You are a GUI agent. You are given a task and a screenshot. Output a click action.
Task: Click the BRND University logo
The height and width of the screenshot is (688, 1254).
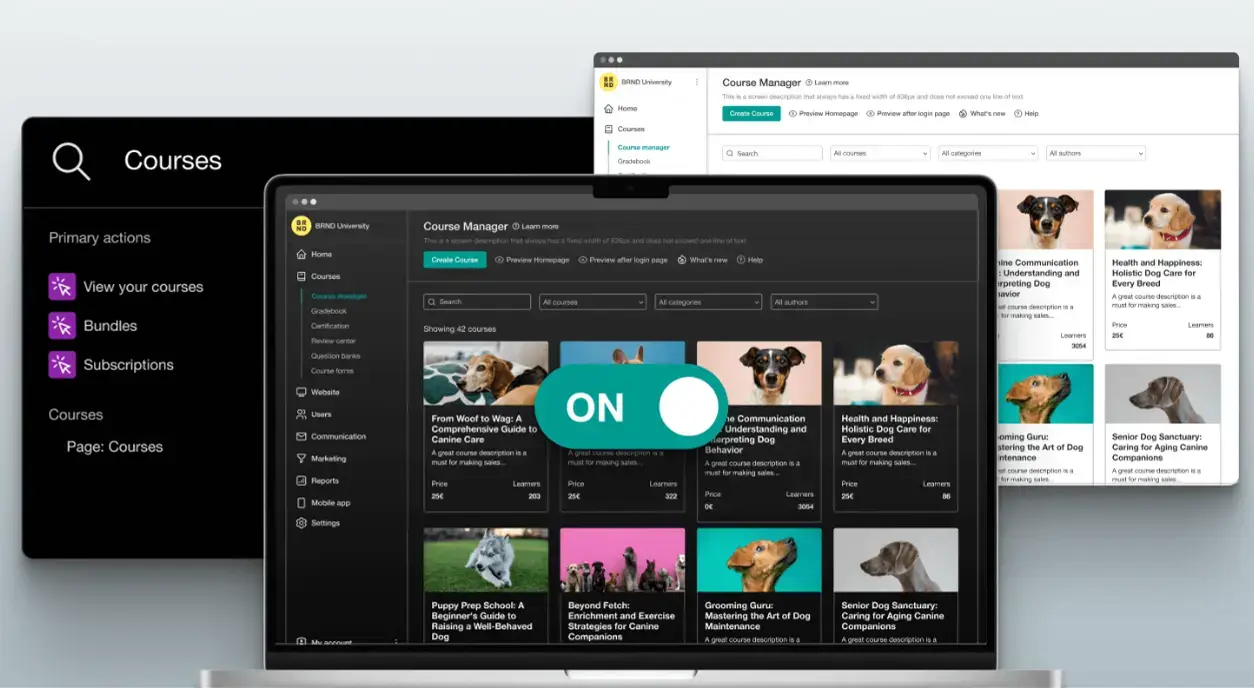tap(302, 225)
